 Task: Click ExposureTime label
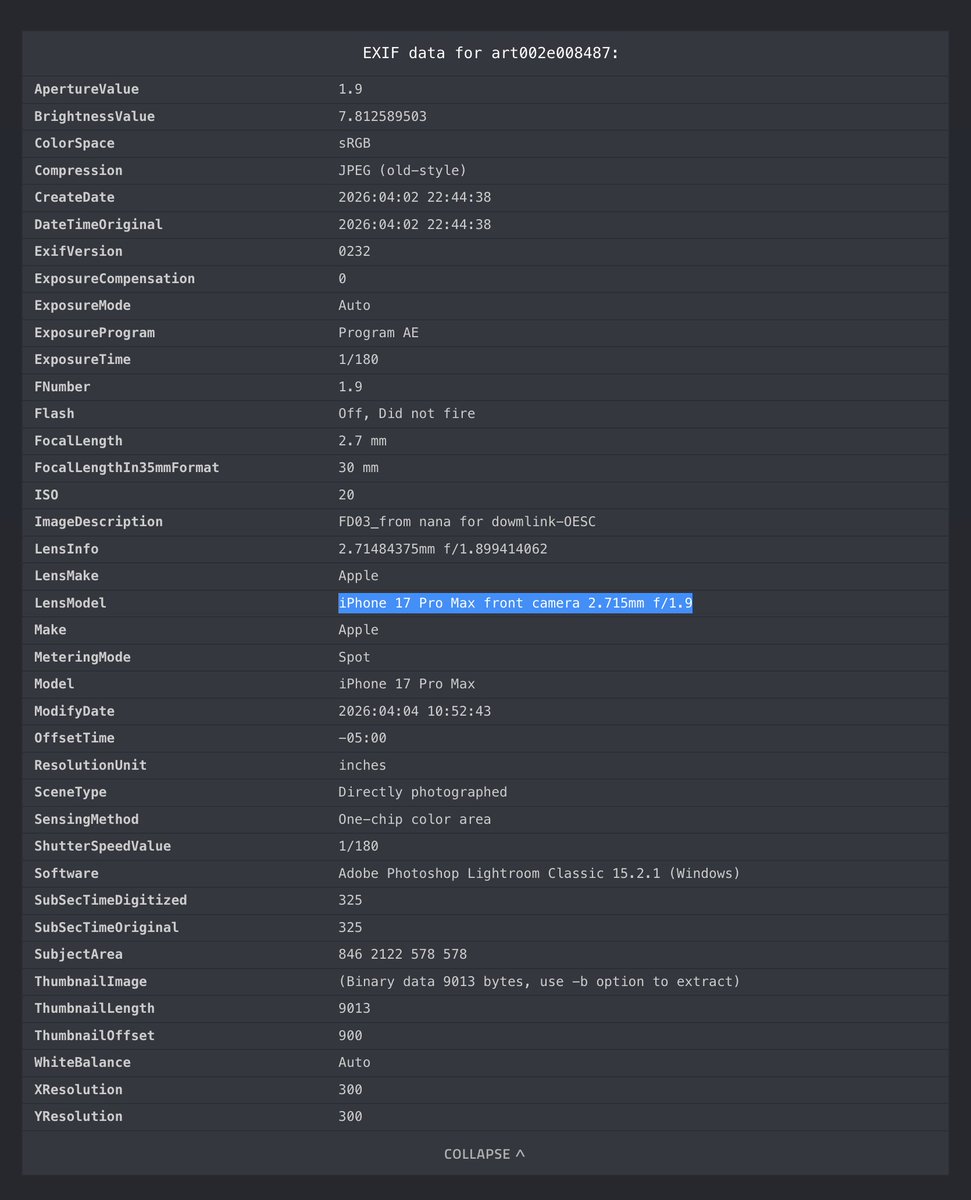click(83, 359)
